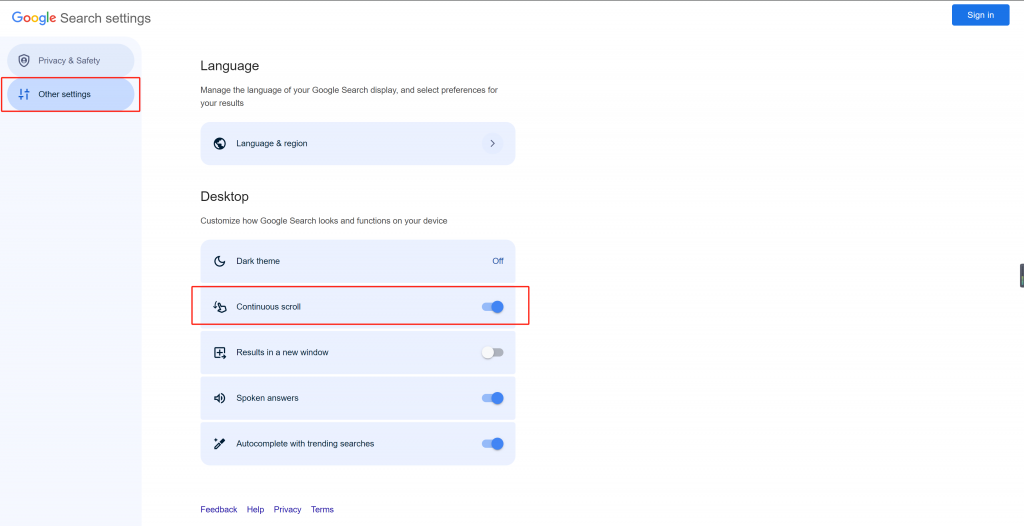Toggle Autocomplete with trending searches switch
Screen dimensions: 1024x526
[x=493, y=444]
